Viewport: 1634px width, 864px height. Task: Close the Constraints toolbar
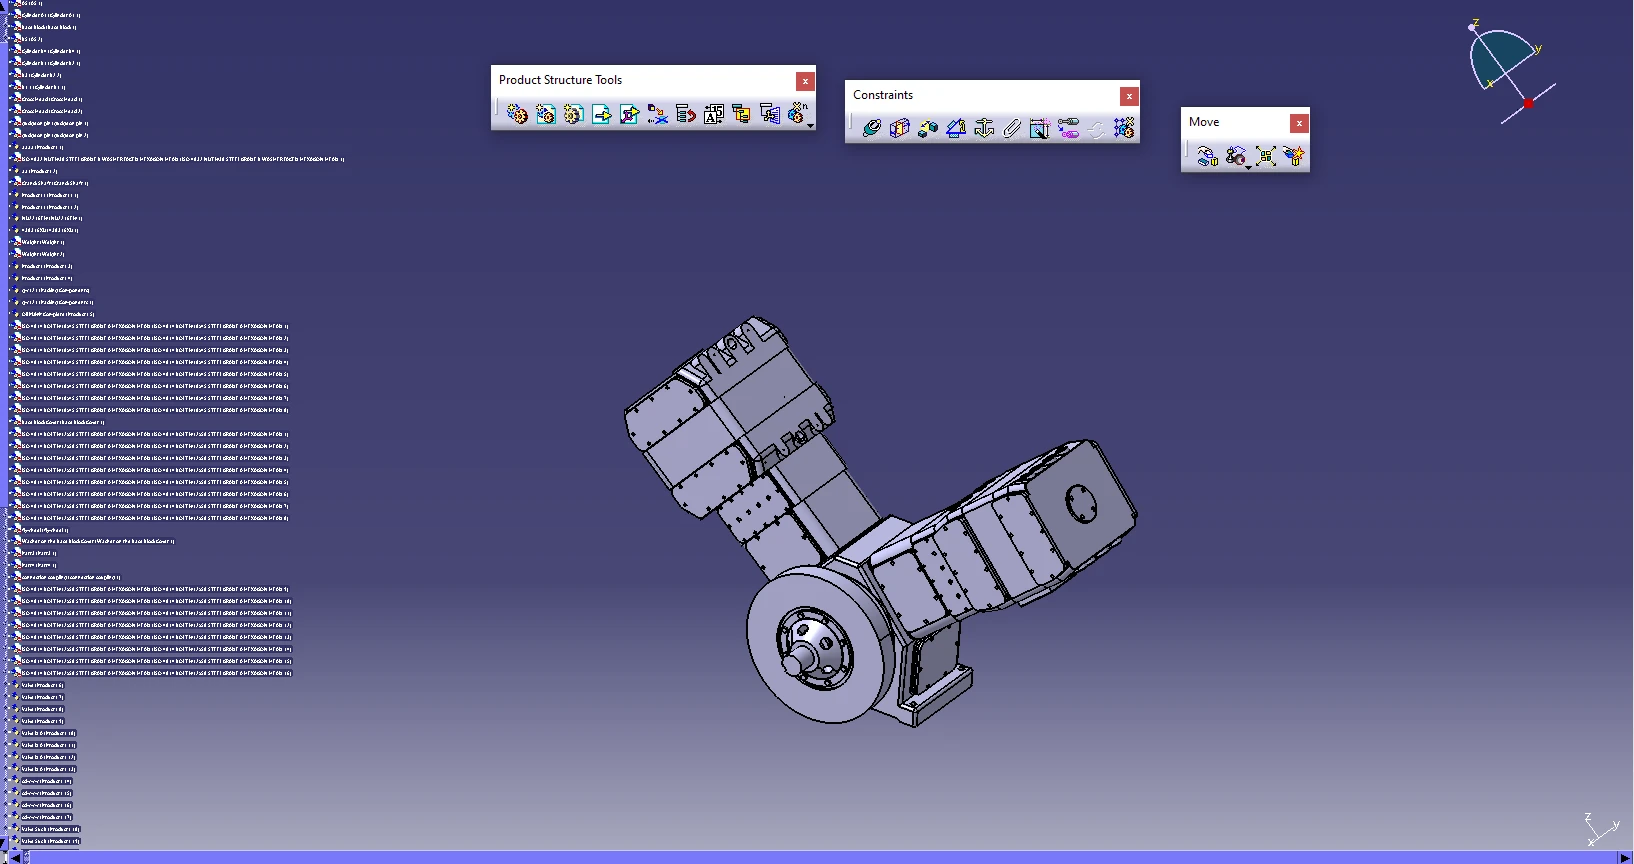(x=1129, y=96)
